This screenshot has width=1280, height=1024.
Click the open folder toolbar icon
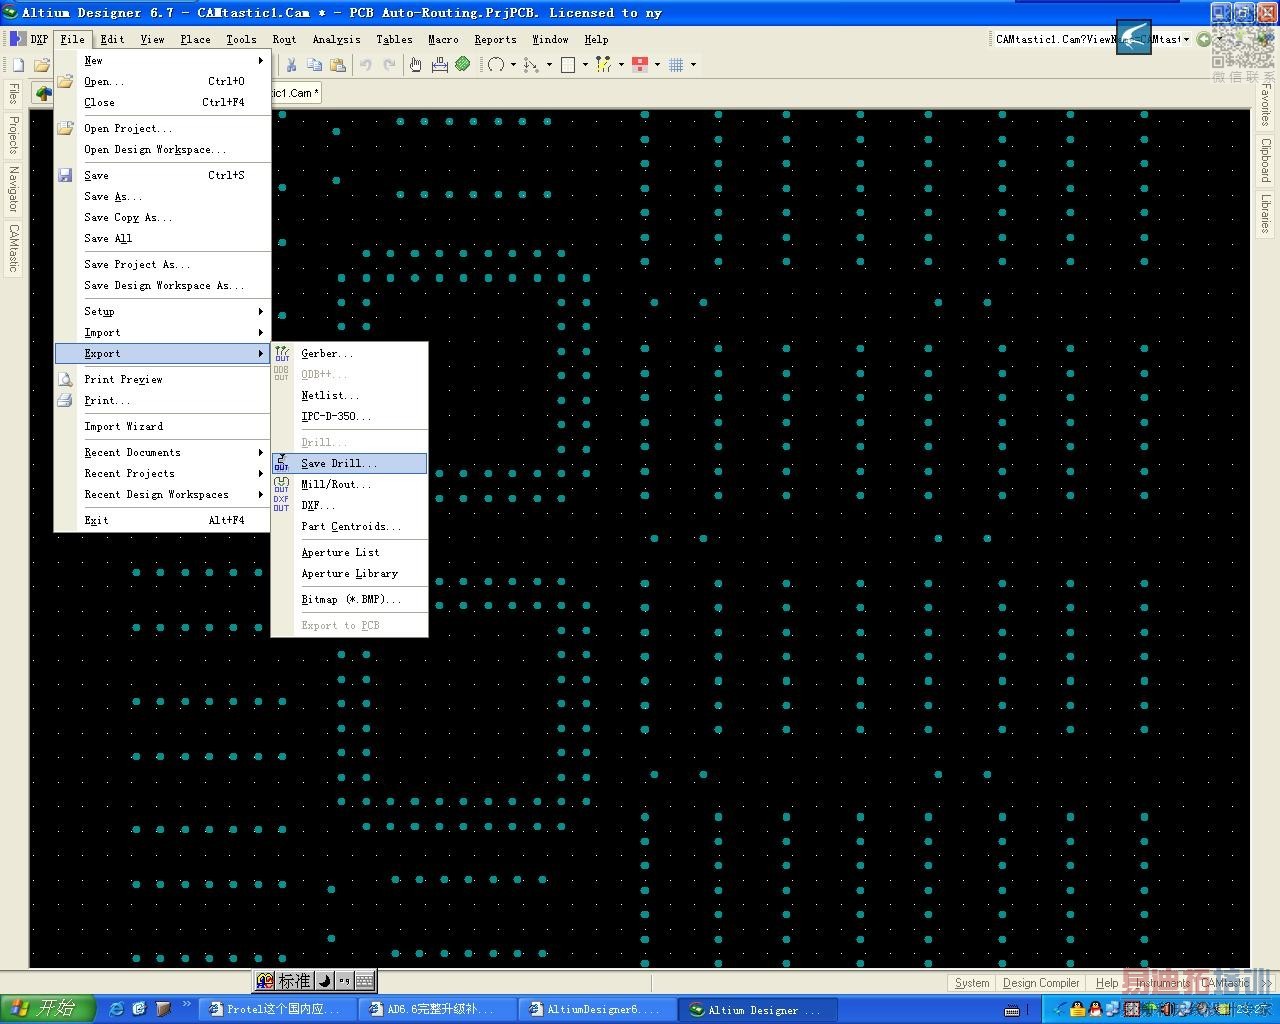pos(42,65)
